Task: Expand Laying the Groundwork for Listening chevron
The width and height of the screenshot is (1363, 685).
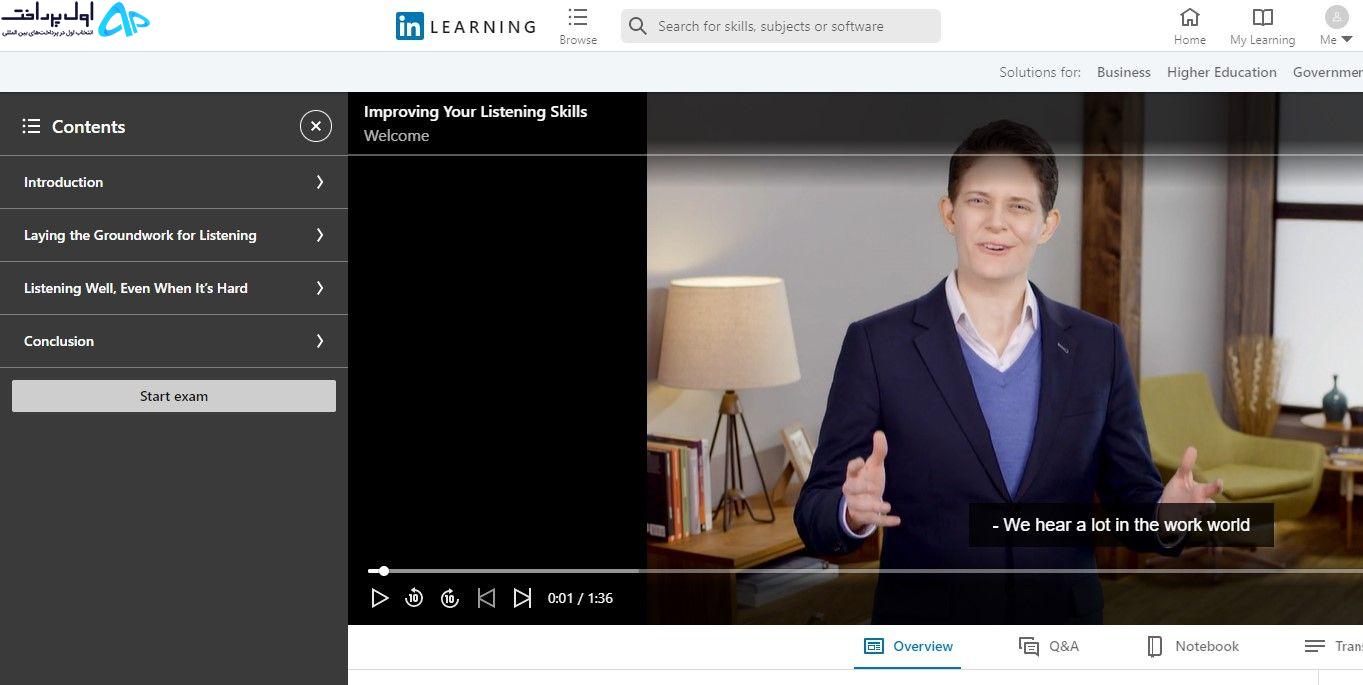Action: [x=320, y=235]
